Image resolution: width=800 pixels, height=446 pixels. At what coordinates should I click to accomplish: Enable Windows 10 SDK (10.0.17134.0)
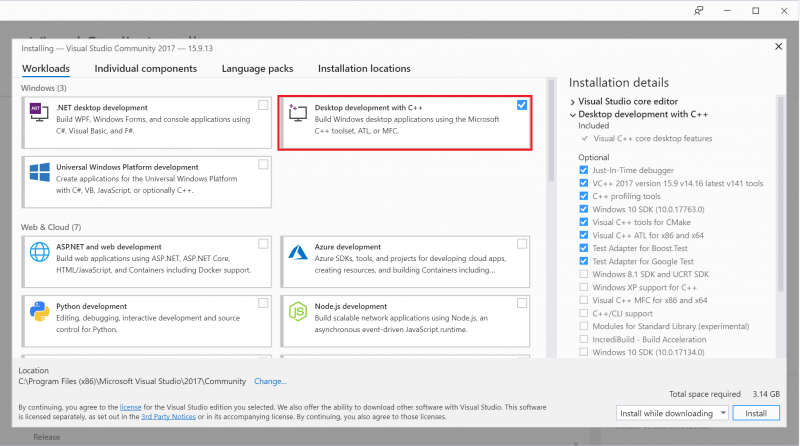coord(584,352)
